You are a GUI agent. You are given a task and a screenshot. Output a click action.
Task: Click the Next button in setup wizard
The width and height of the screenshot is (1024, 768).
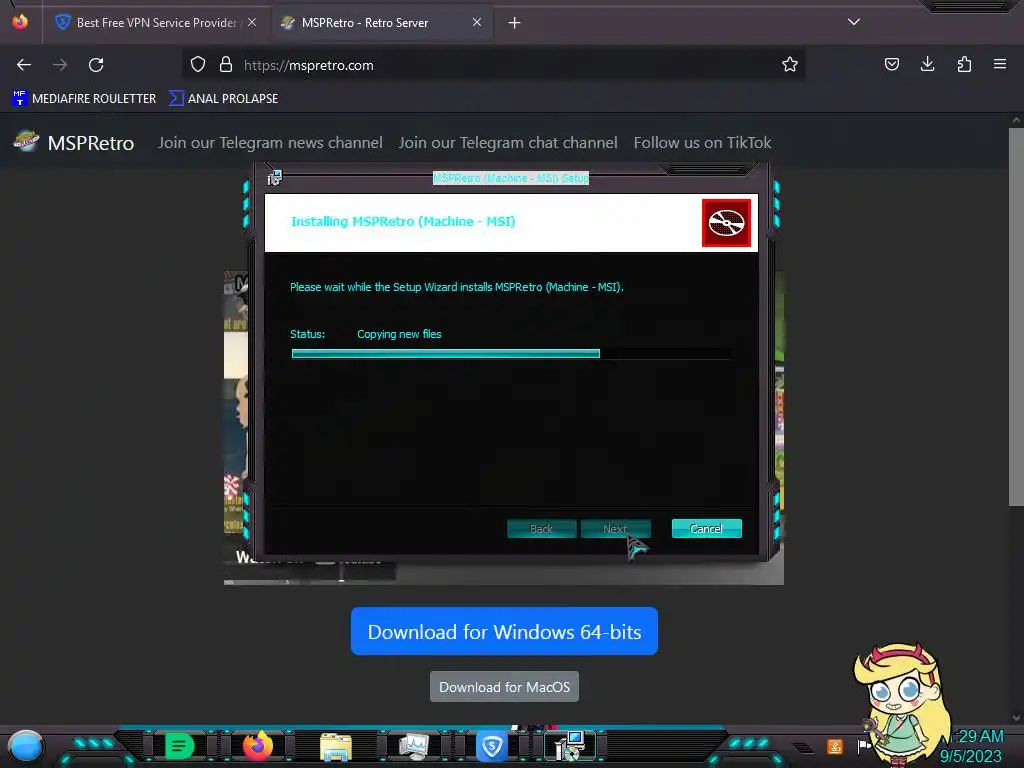pos(615,528)
